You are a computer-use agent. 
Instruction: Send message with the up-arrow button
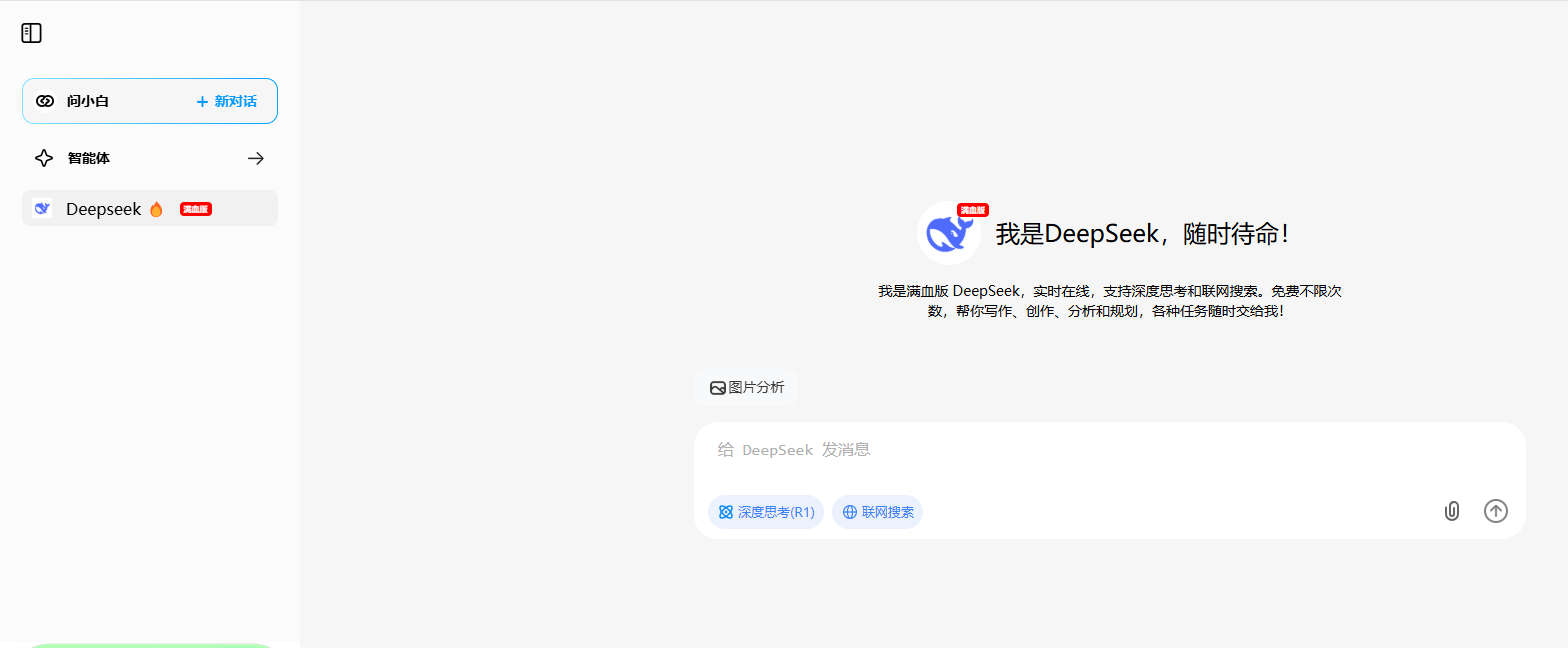[x=1495, y=511]
